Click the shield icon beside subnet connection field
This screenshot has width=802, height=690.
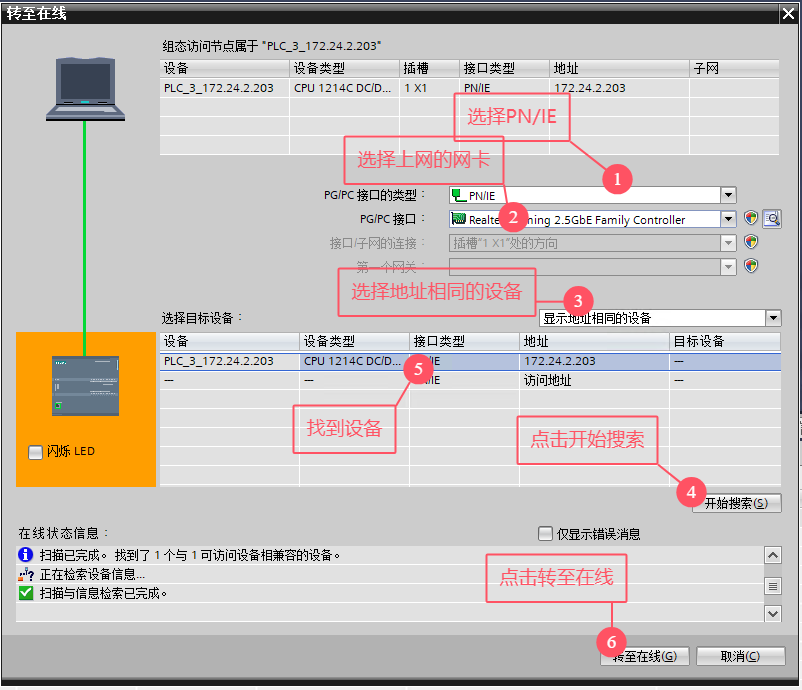point(750,242)
